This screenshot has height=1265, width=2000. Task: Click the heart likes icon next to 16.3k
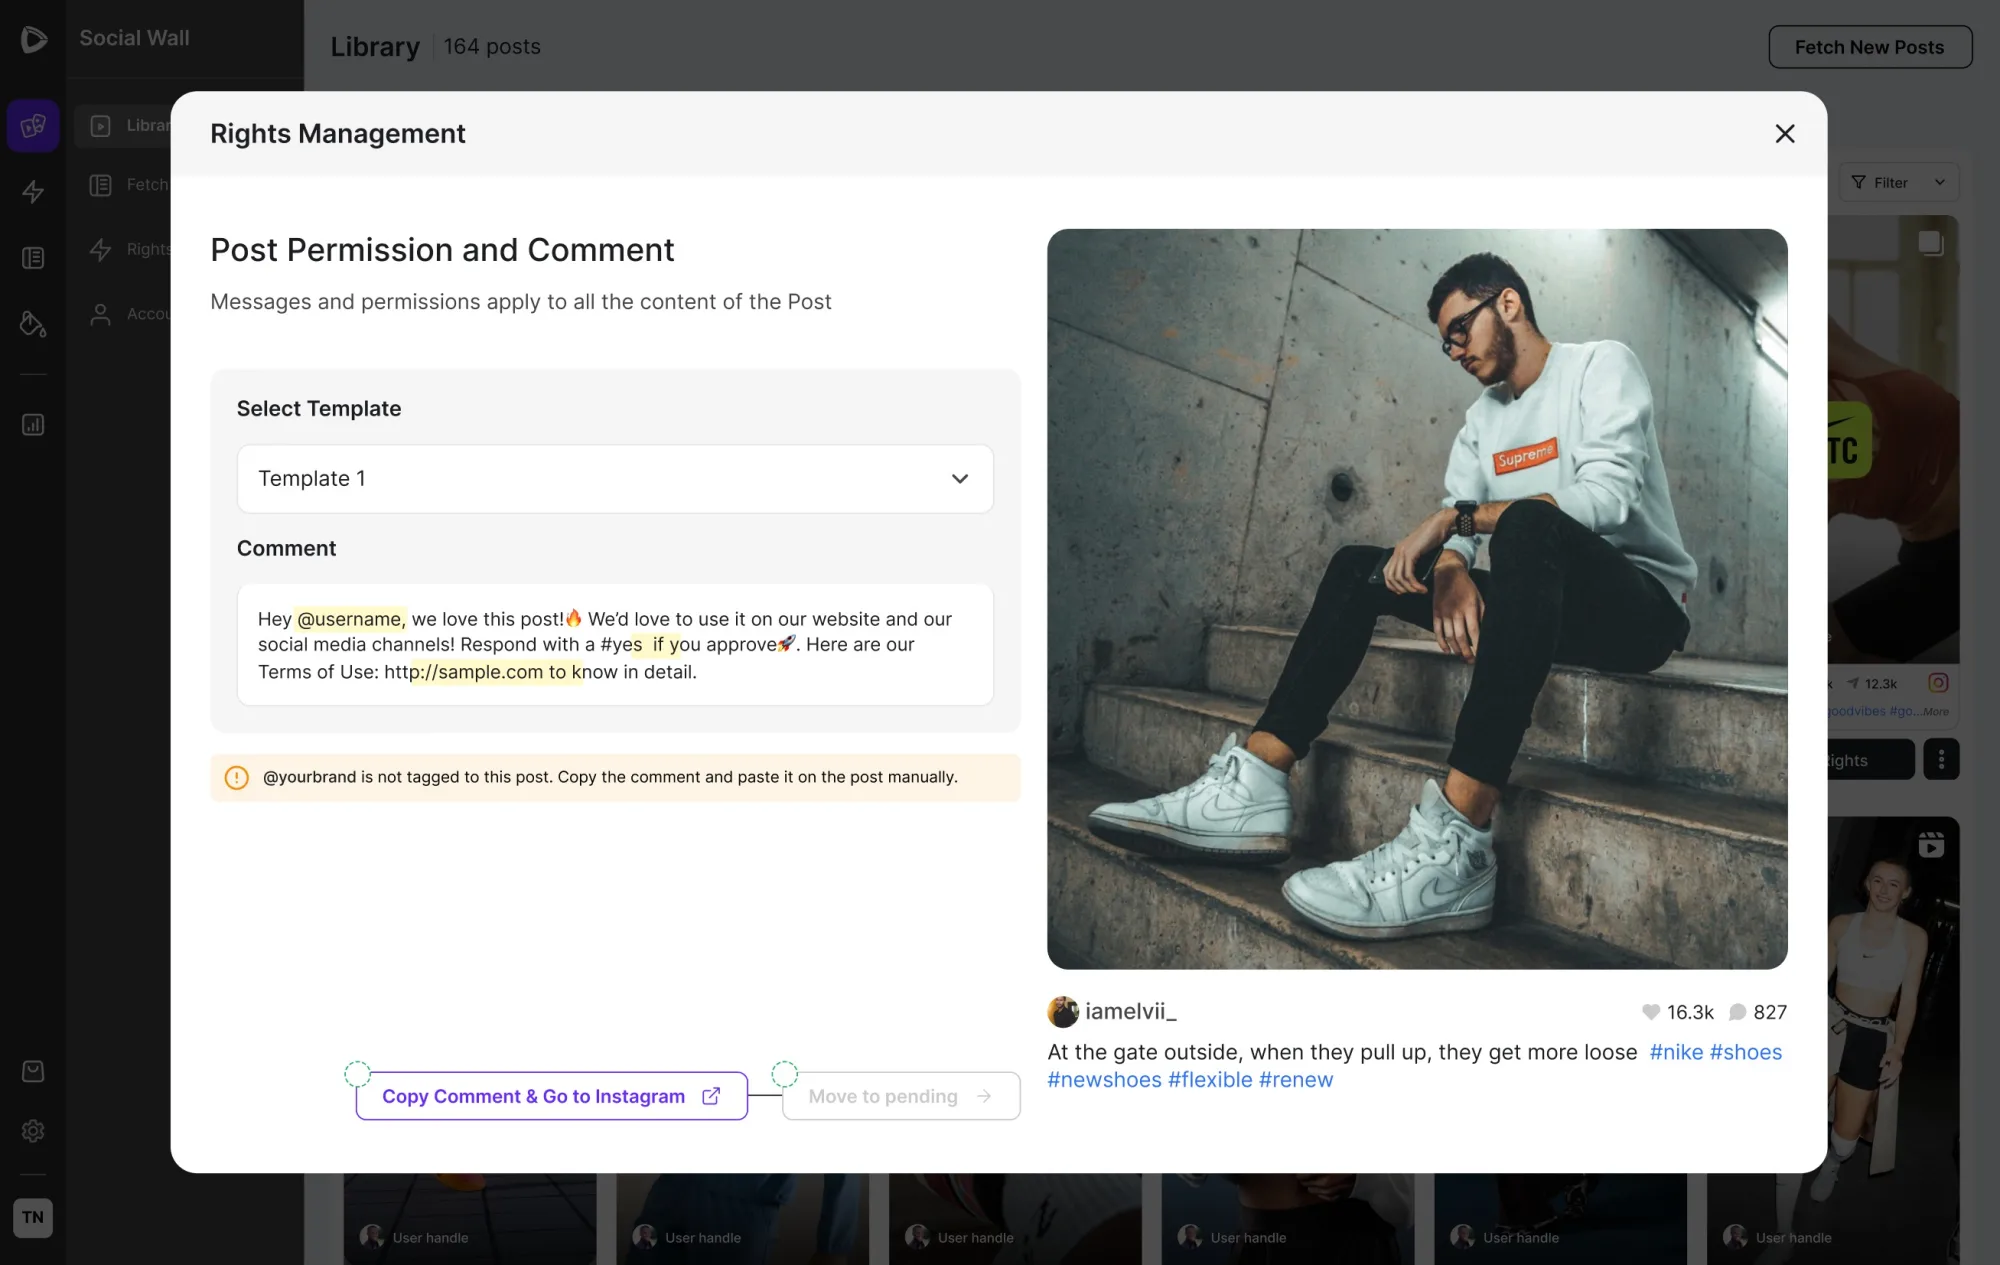point(1651,1012)
